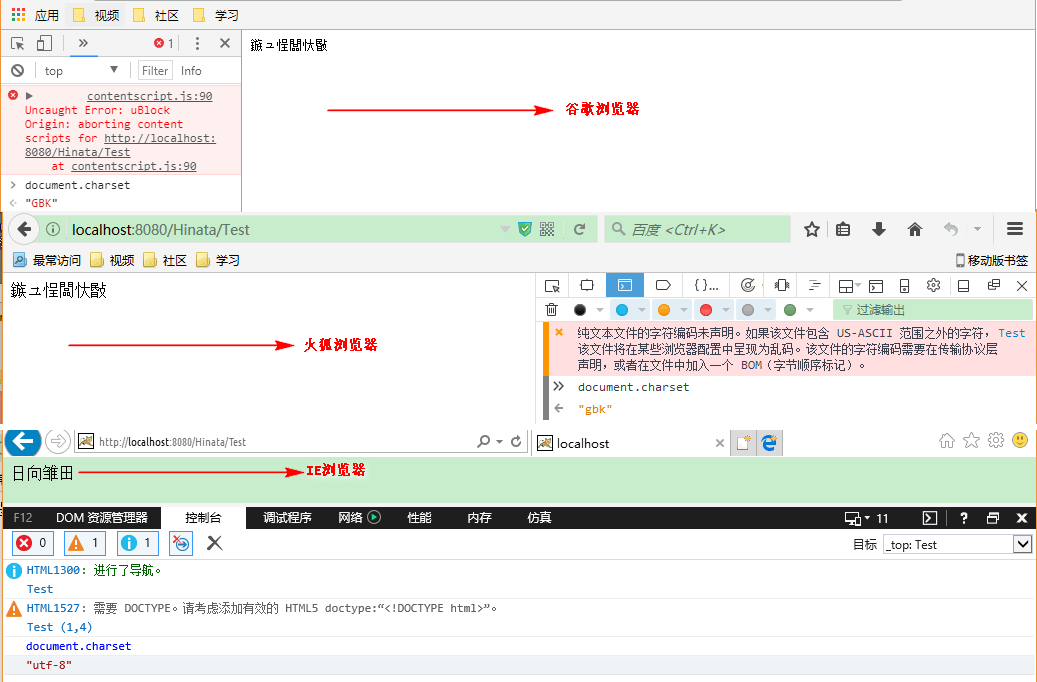Clear the Chrome console
Screen dimensions: 1037x682
18,70
